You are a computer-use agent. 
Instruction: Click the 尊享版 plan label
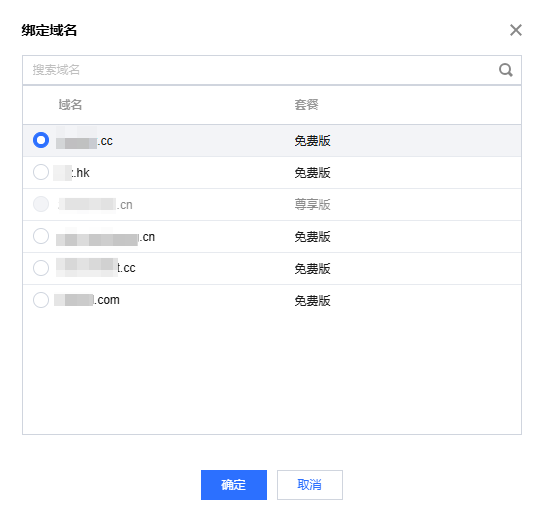click(312, 205)
